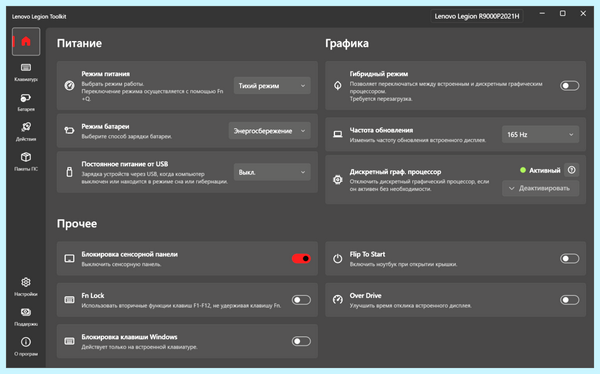The height and width of the screenshot is (374, 600).
Task: Click the Flip To Start label
Action: 367,254
